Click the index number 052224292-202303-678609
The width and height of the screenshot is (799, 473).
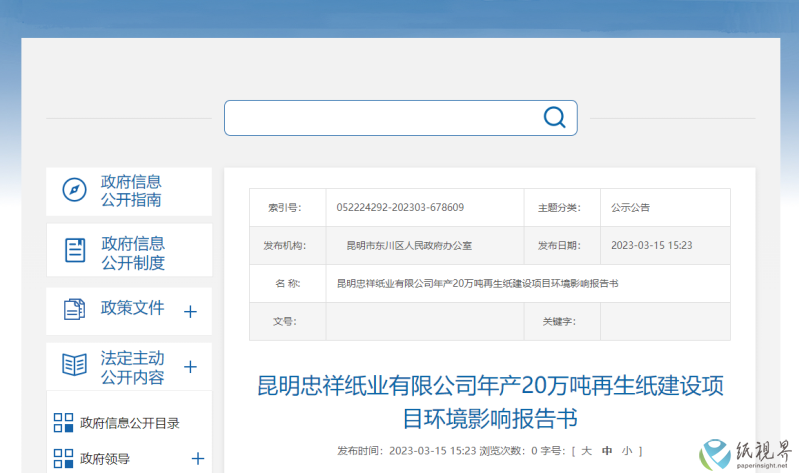[x=400, y=207]
